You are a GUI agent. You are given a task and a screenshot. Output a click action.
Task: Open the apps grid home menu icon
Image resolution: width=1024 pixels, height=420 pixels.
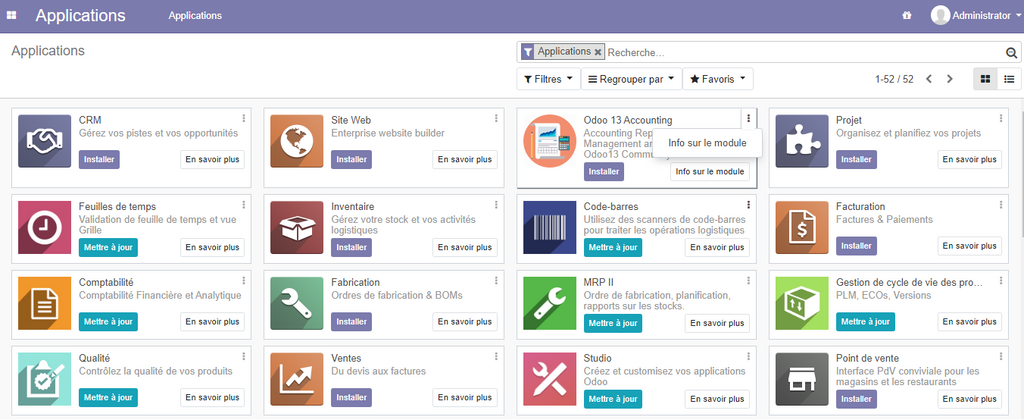click(x=12, y=16)
